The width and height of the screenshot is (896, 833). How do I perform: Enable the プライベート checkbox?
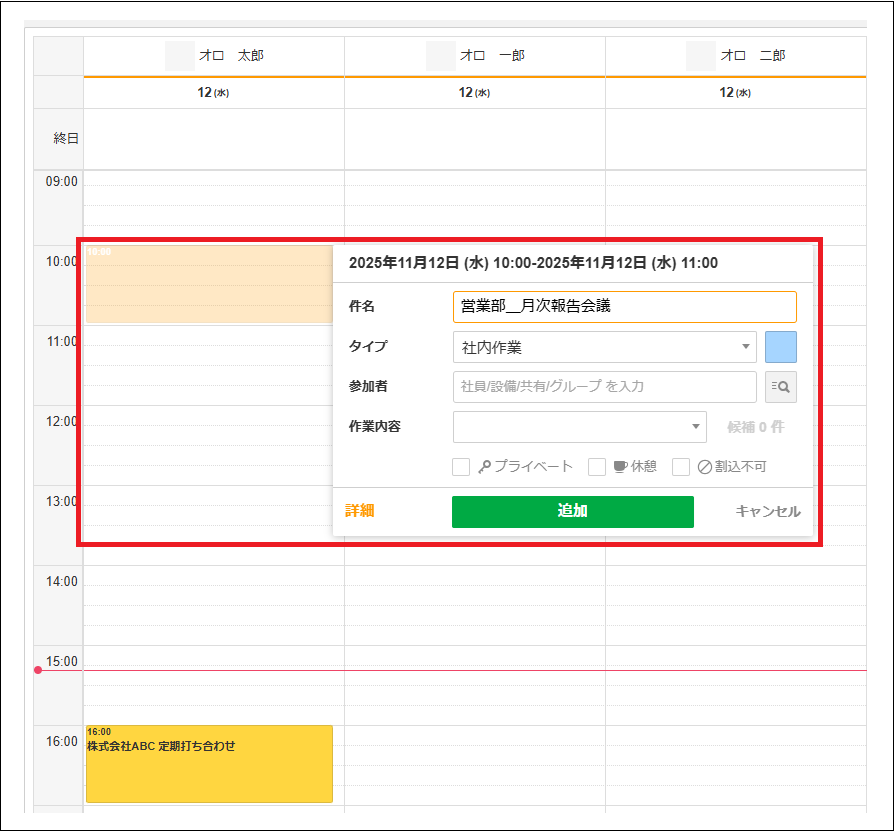click(461, 467)
